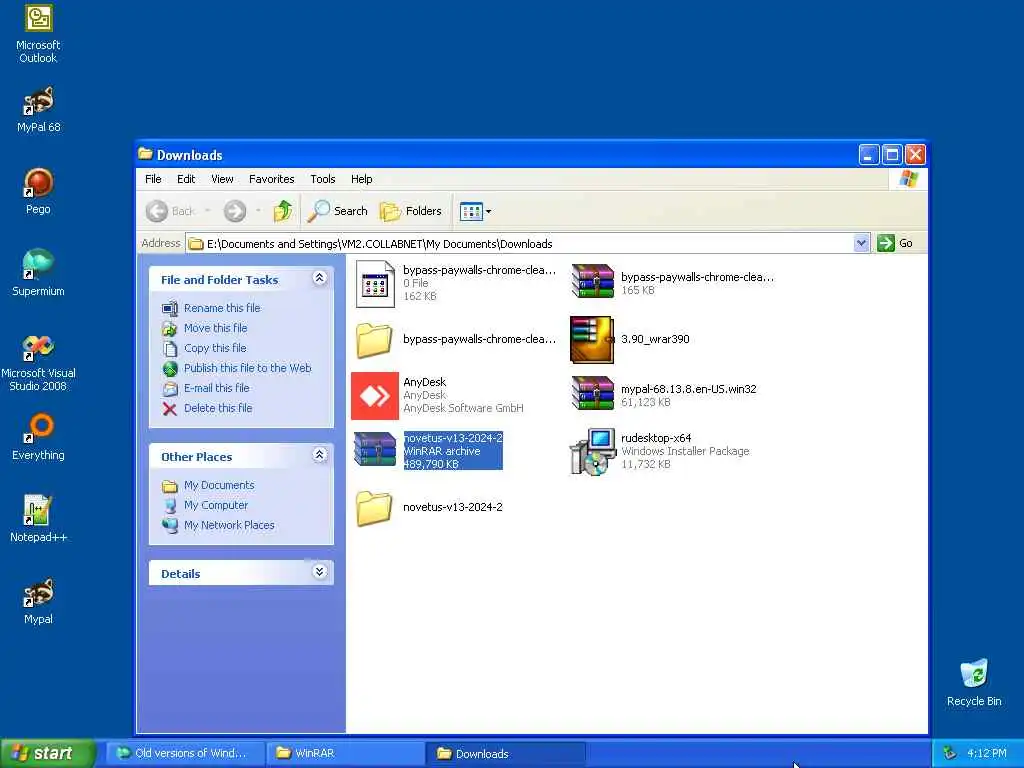This screenshot has height=768, width=1024.
Task: Click the Windows flag logo in menu bar
Action: click(x=908, y=179)
